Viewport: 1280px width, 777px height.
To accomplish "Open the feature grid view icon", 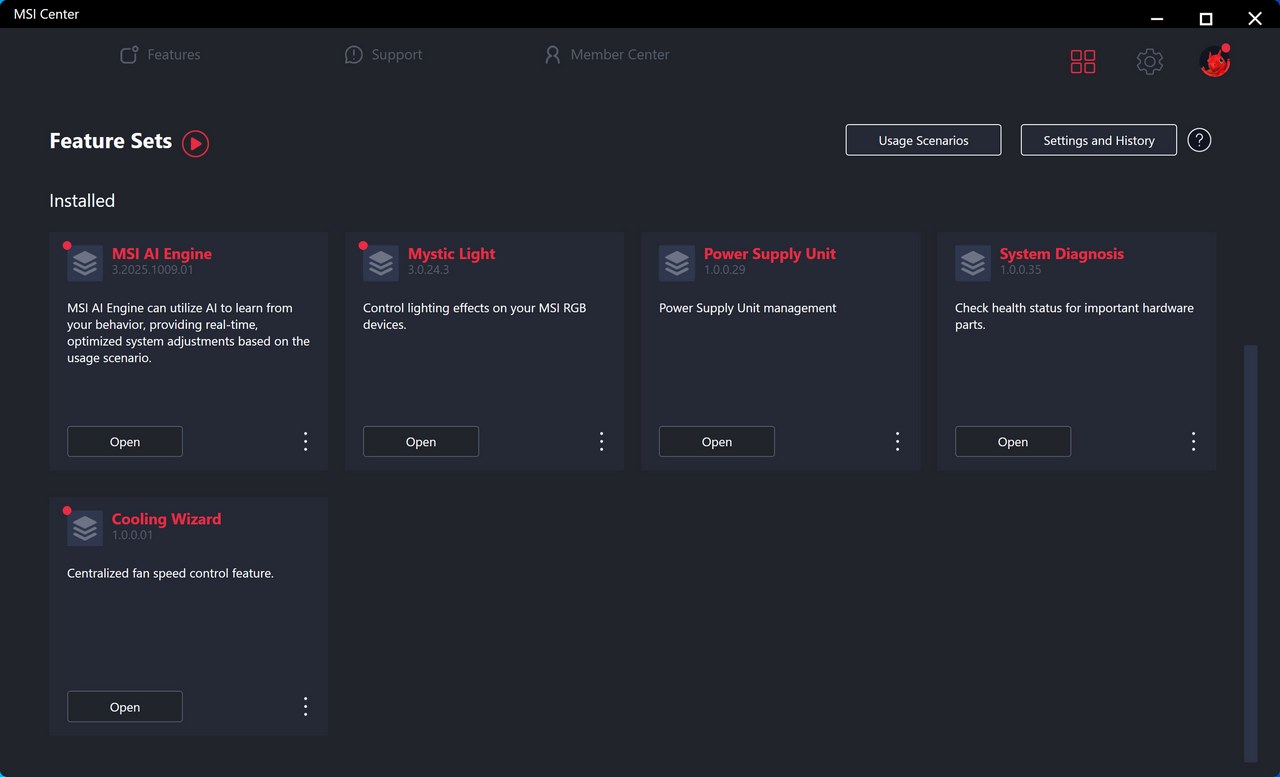I will tap(1082, 62).
